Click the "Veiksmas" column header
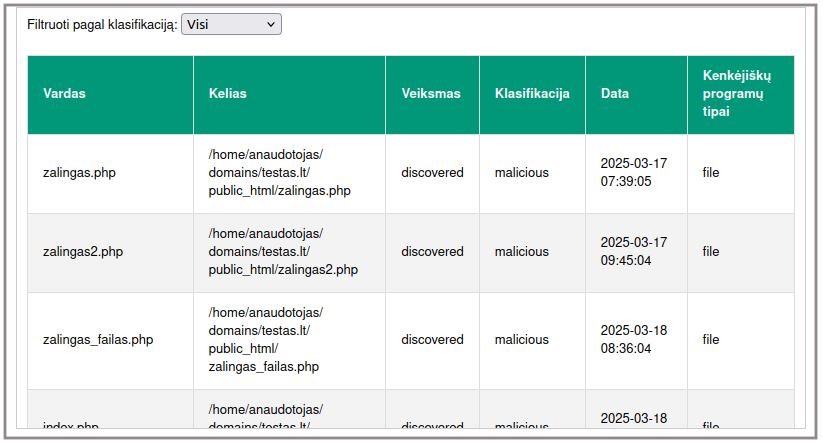The width and height of the screenshot is (823, 443). point(430,94)
